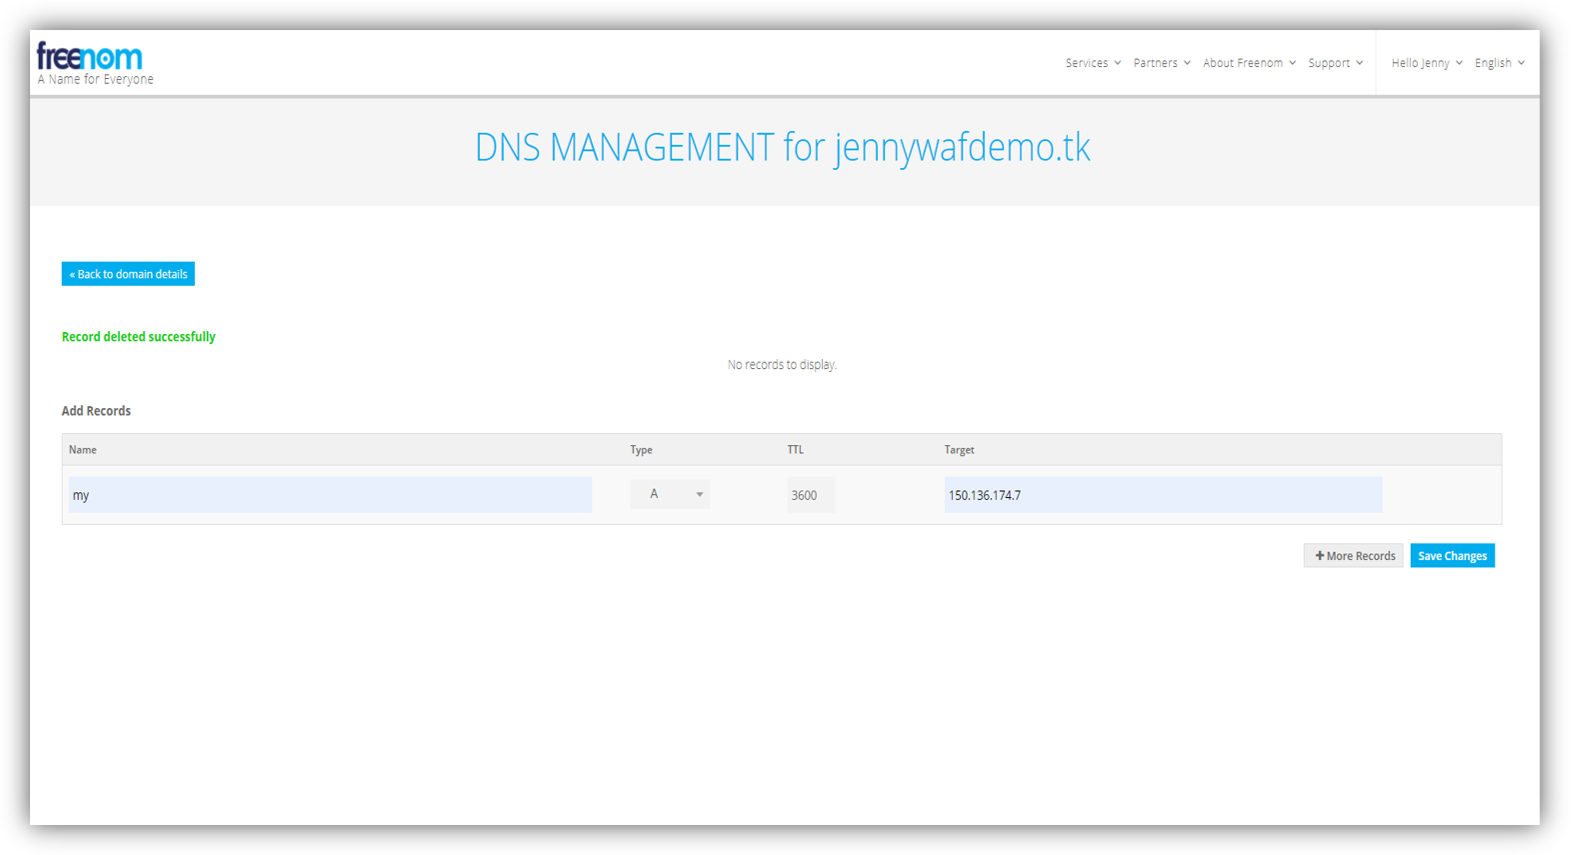Expand the chevron beside Support
Screen dimensions: 1573x855
(1359, 63)
